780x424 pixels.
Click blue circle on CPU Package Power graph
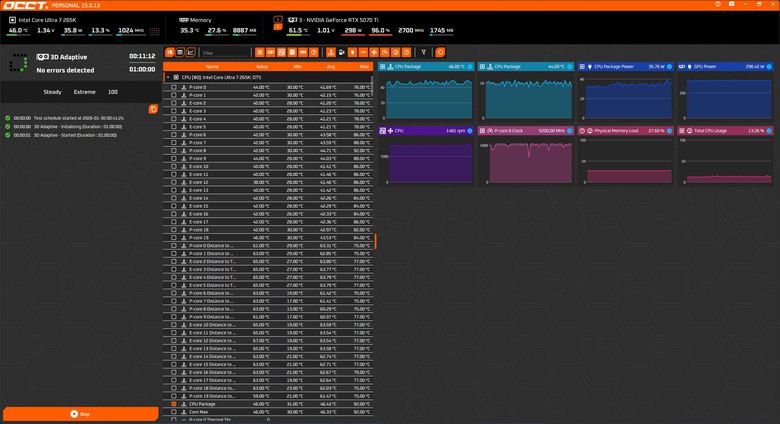pyautogui.click(x=669, y=67)
